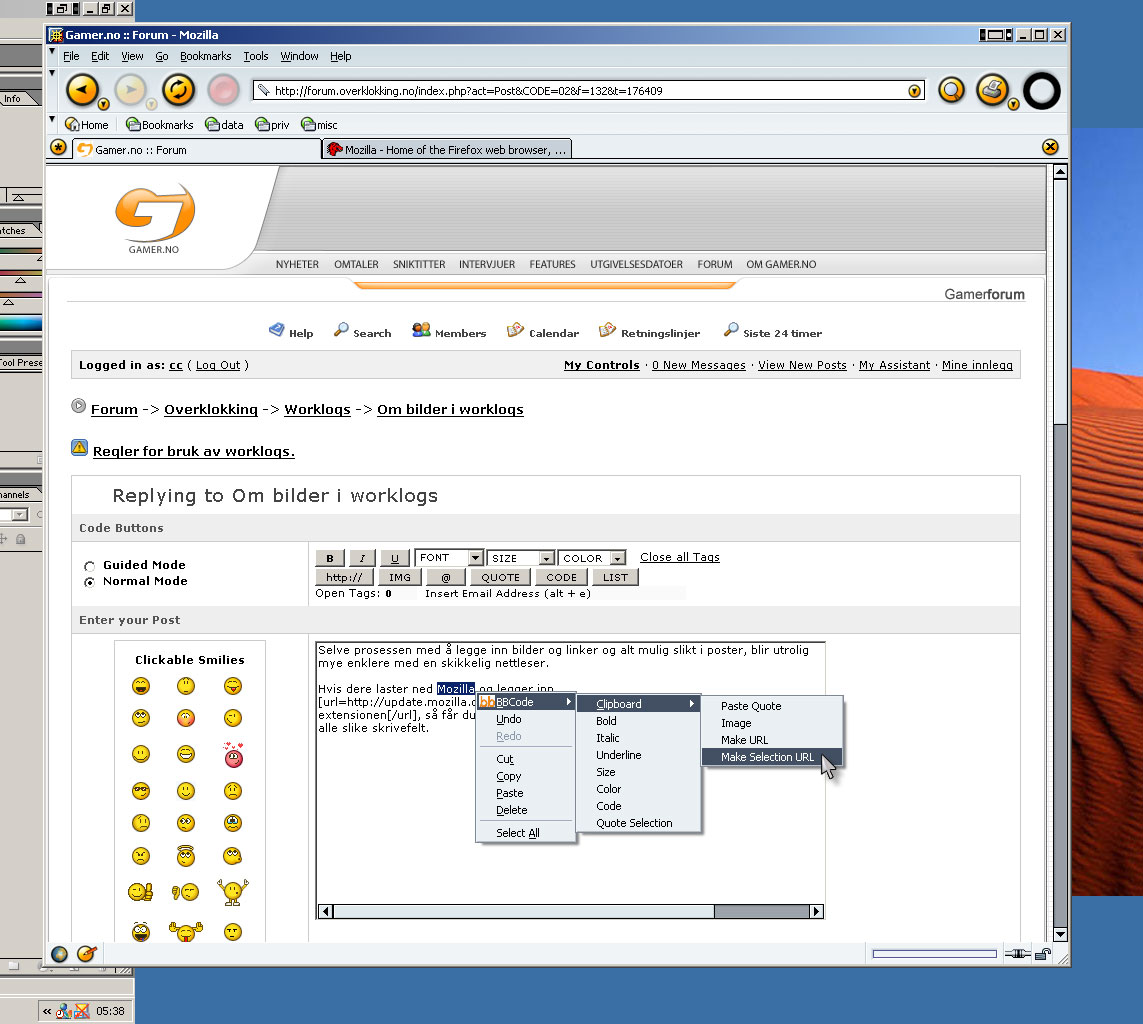Click the Print toolbar icon

992,90
